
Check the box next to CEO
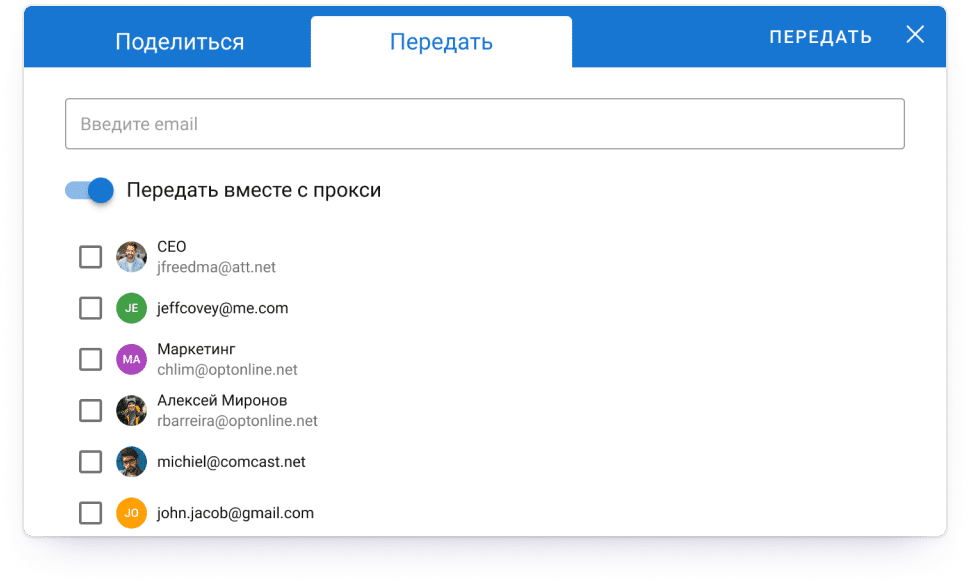(90, 257)
